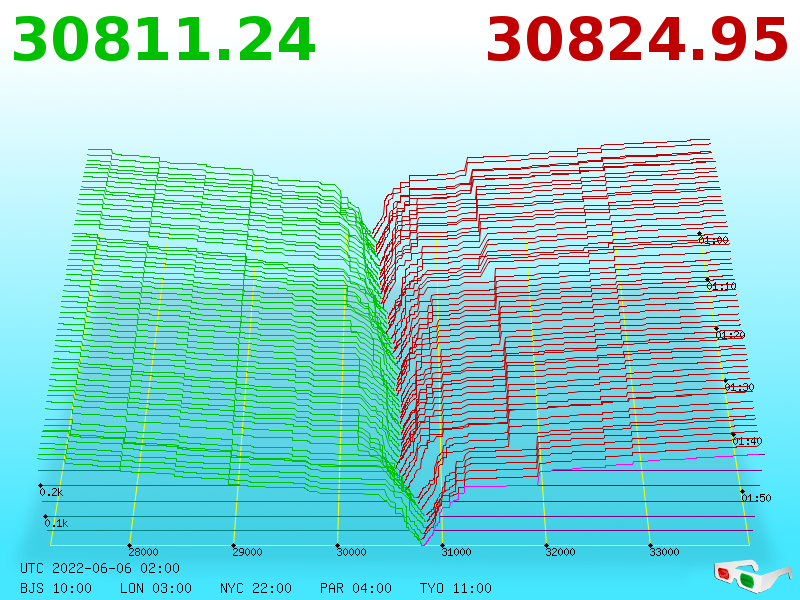The image size is (800, 600).
Task: Click the 01:20 time axis marker
Action: (x=731, y=335)
